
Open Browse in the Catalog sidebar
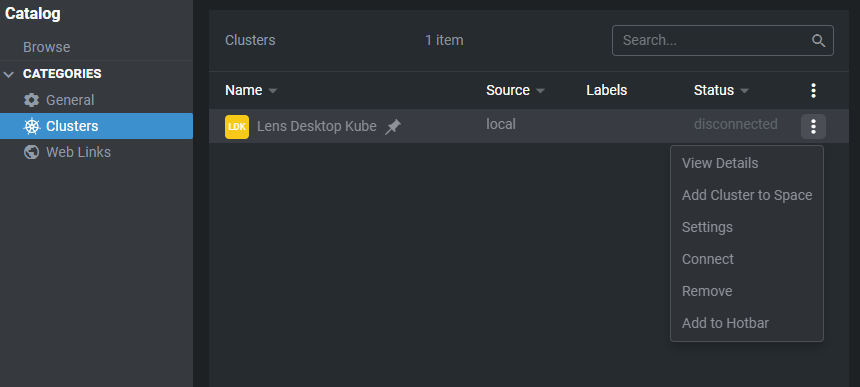point(47,47)
